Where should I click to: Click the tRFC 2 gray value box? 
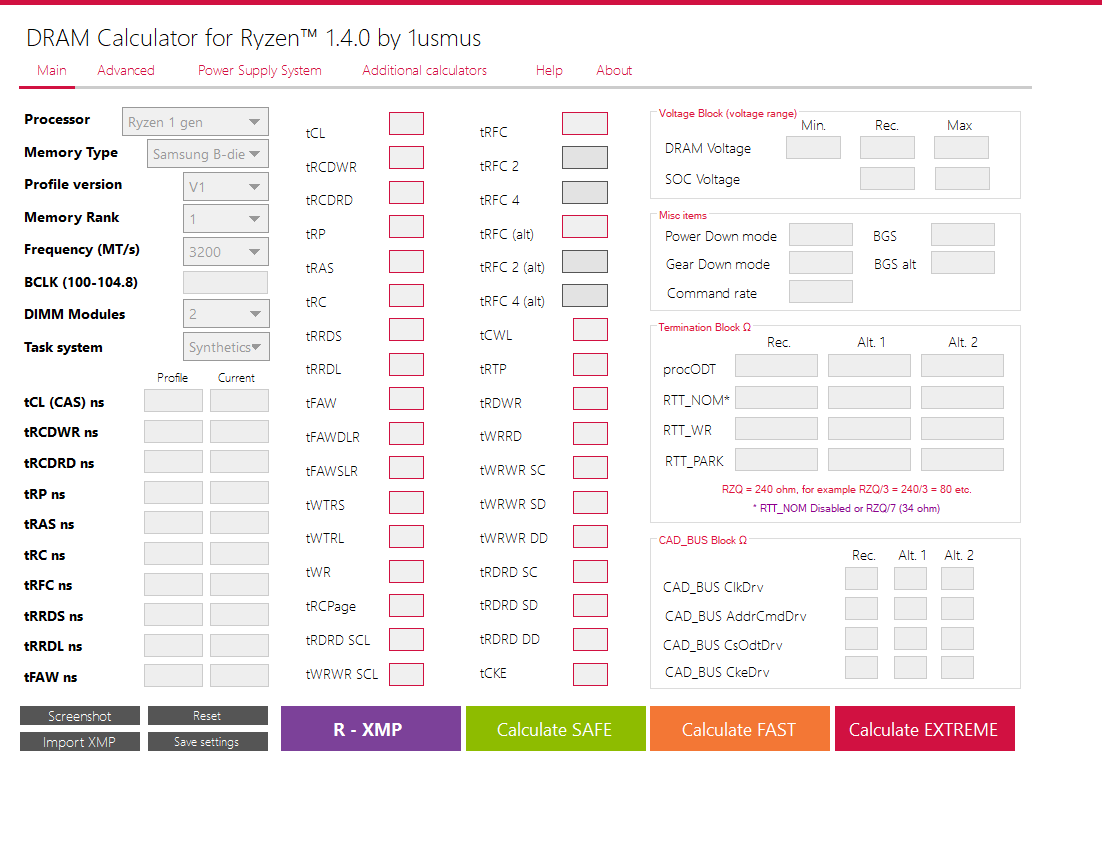coord(585,157)
